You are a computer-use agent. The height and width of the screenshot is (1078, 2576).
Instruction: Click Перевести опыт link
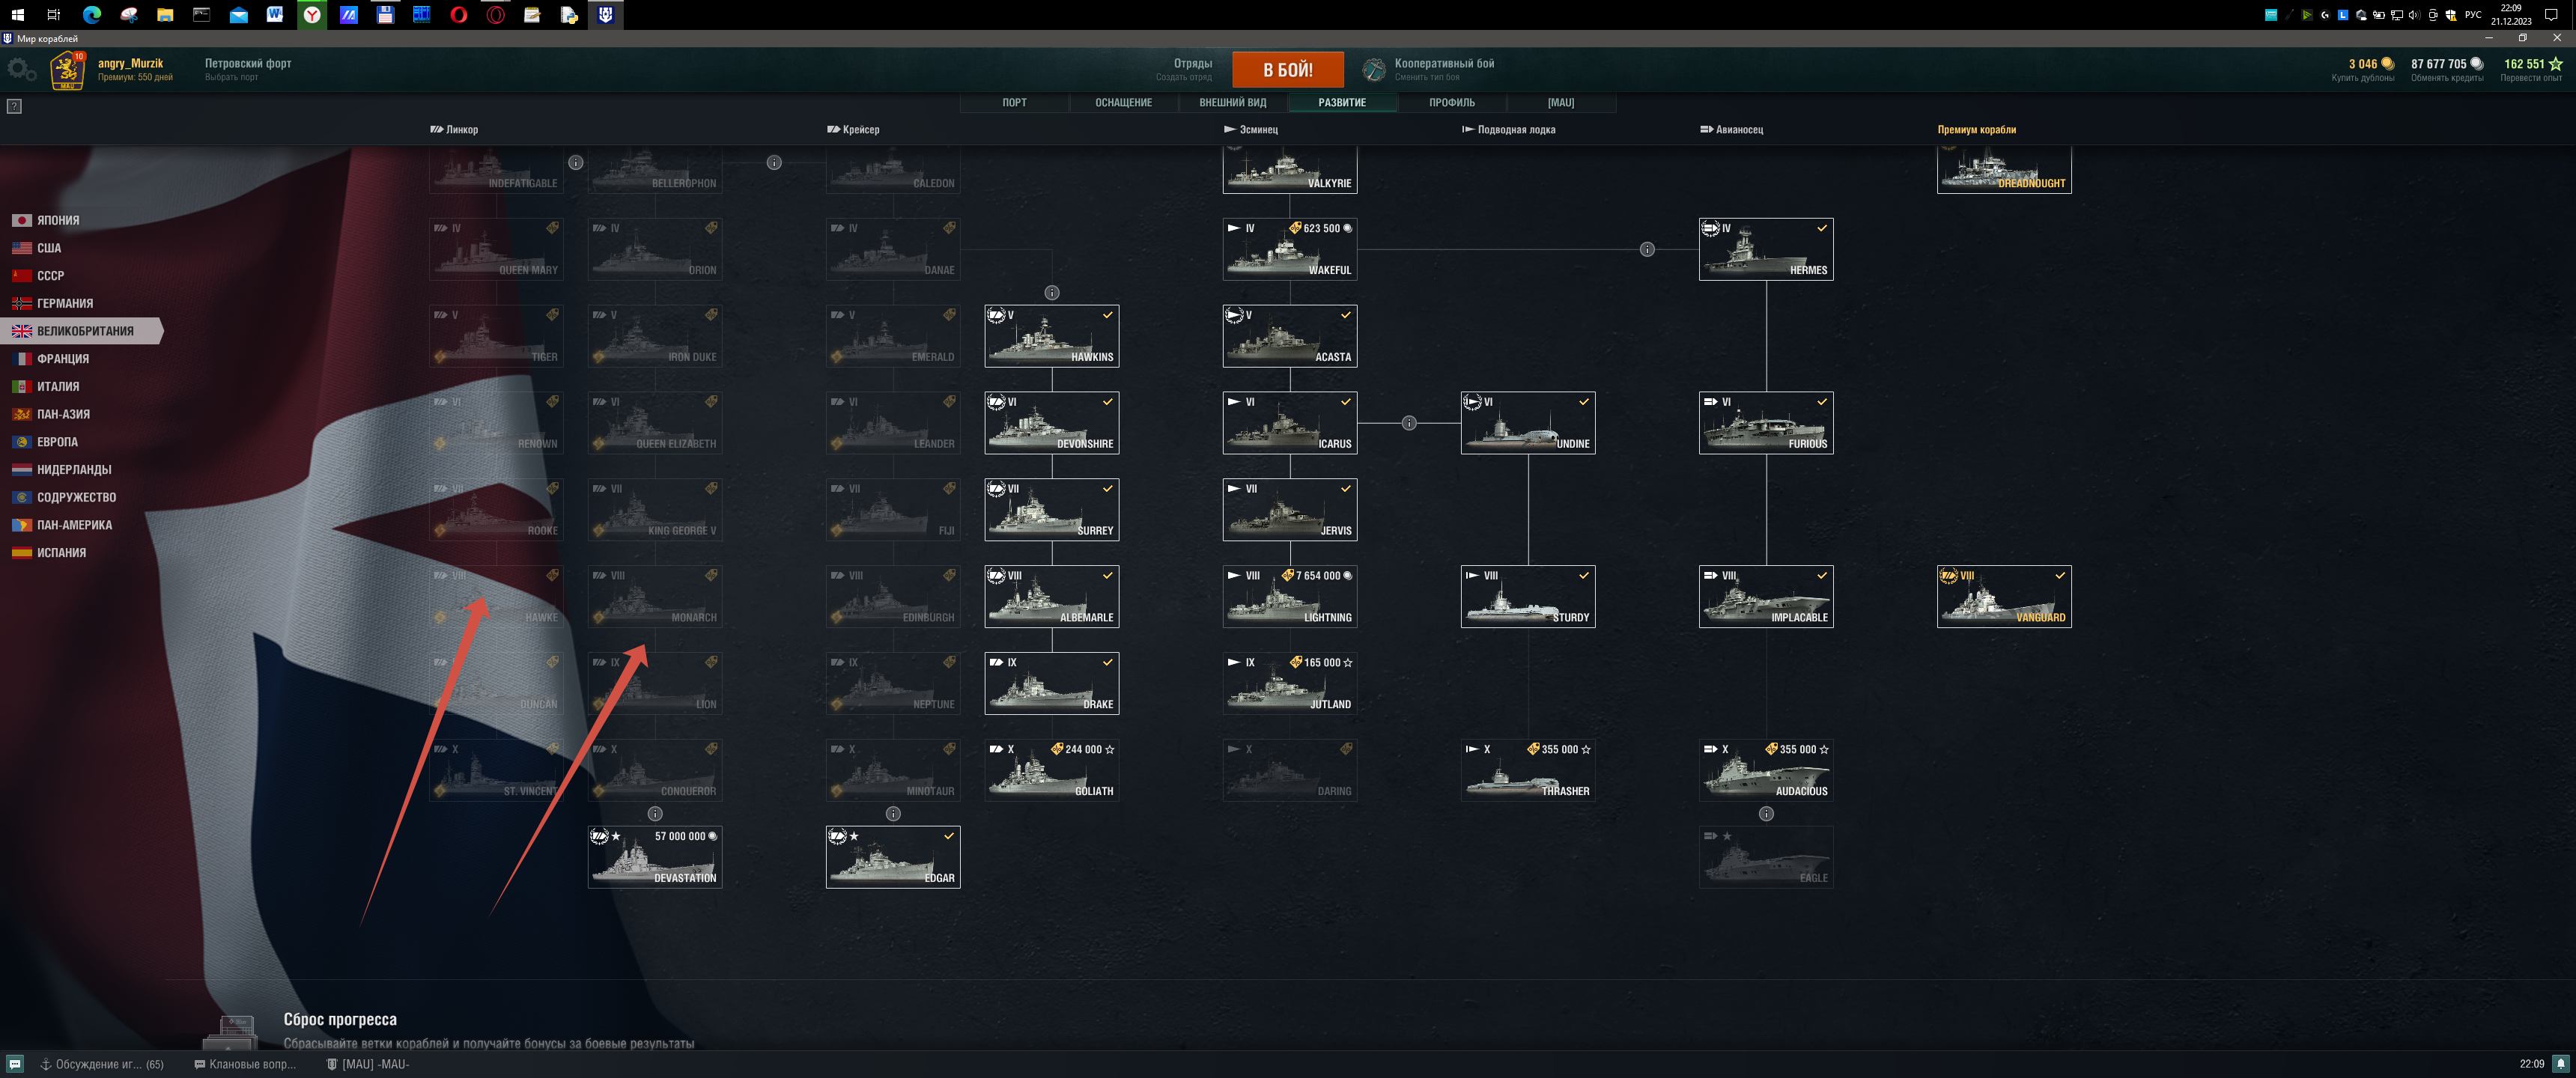pyautogui.click(x=2530, y=78)
